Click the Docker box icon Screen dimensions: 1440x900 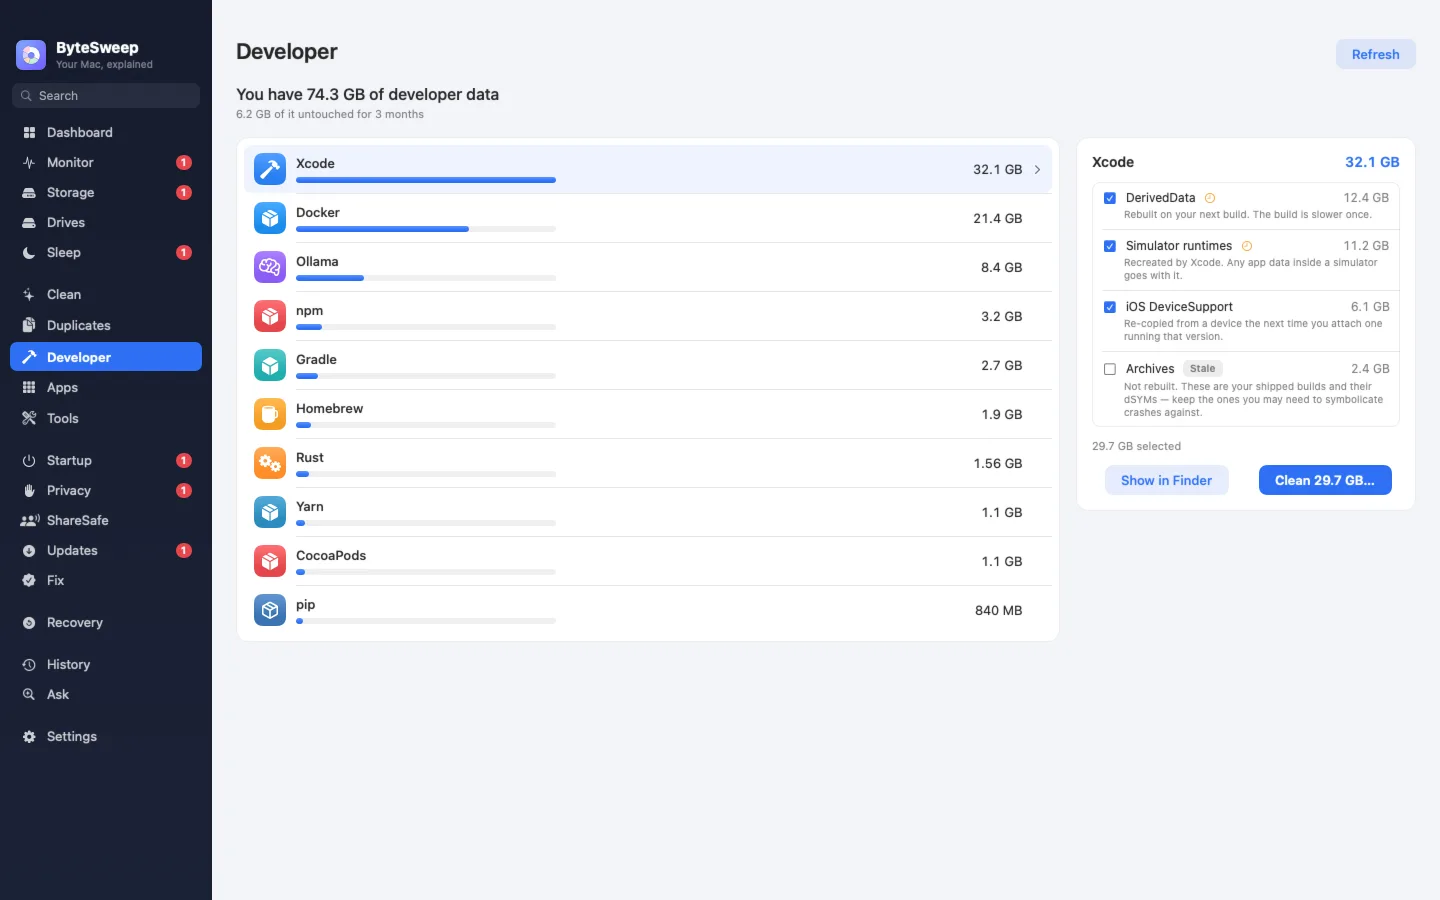(270, 218)
